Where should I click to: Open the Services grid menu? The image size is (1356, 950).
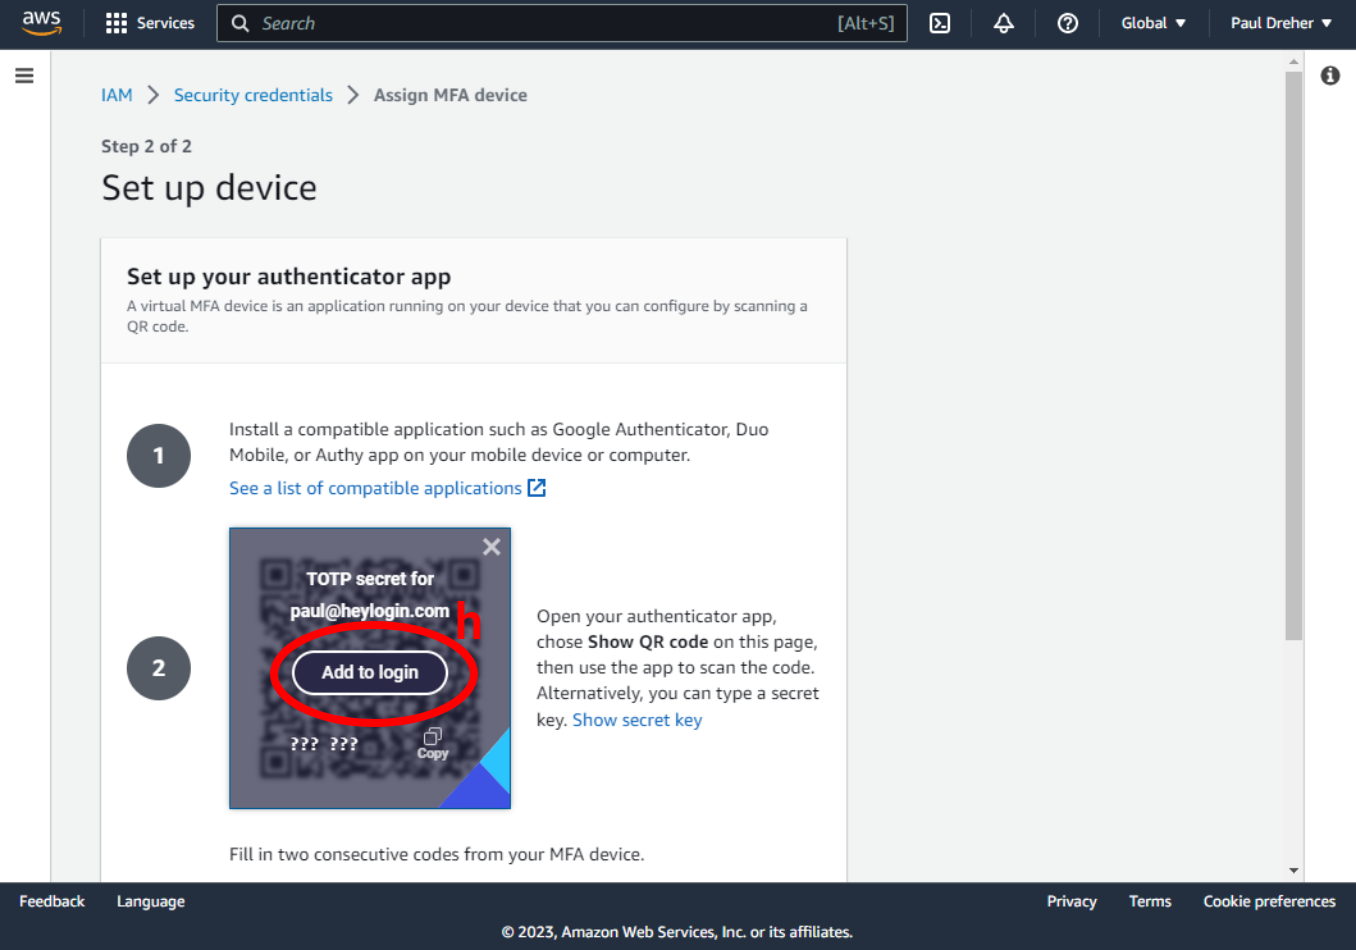pyautogui.click(x=116, y=23)
